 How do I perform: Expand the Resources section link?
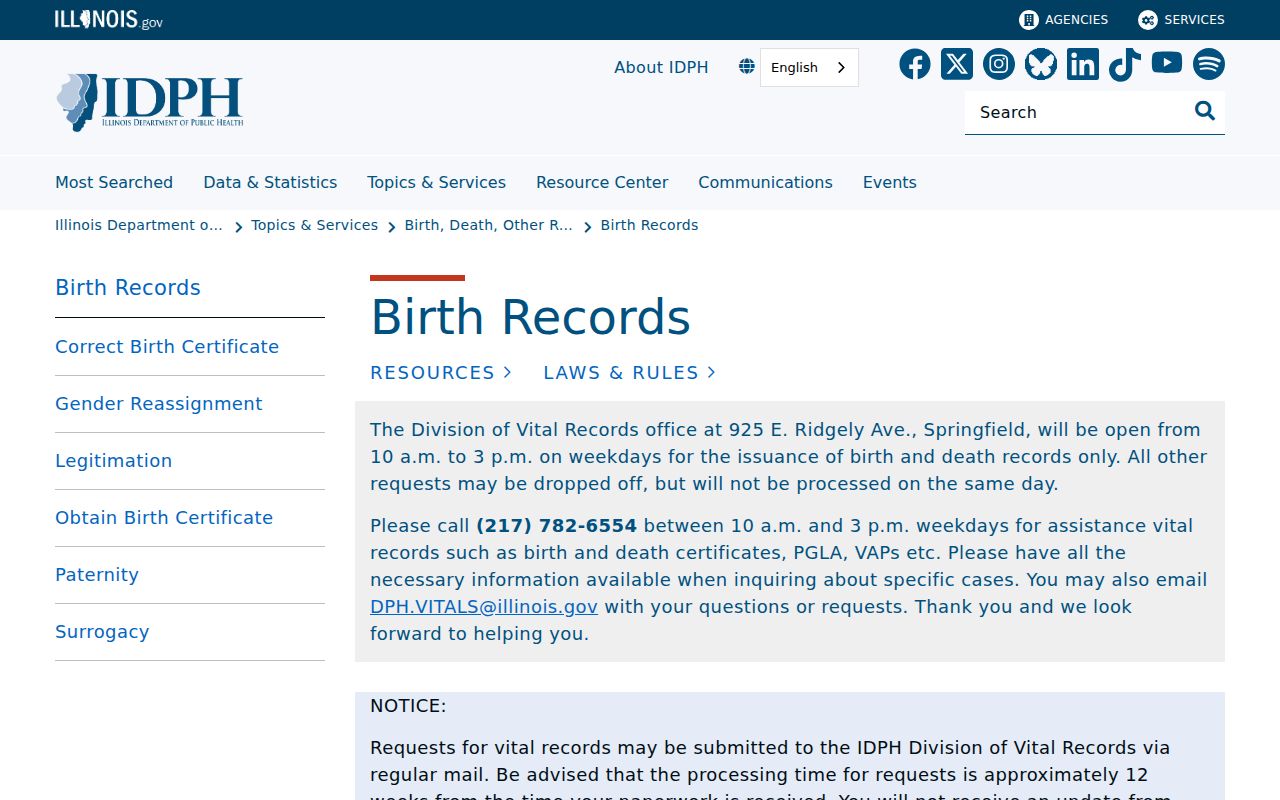pos(441,372)
